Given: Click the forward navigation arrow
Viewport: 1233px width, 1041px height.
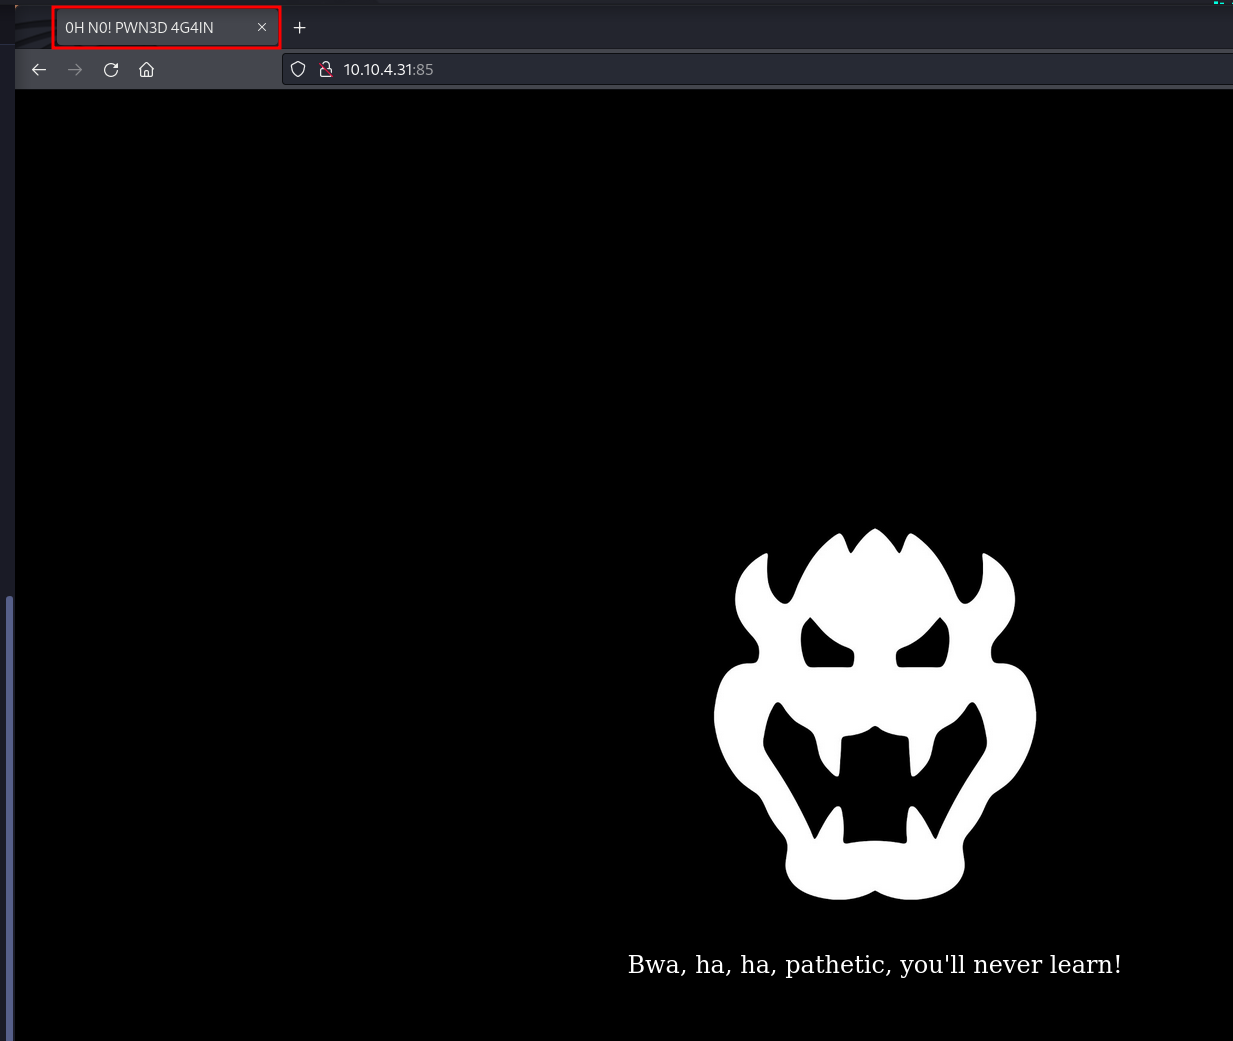Looking at the screenshot, I should (x=75, y=70).
